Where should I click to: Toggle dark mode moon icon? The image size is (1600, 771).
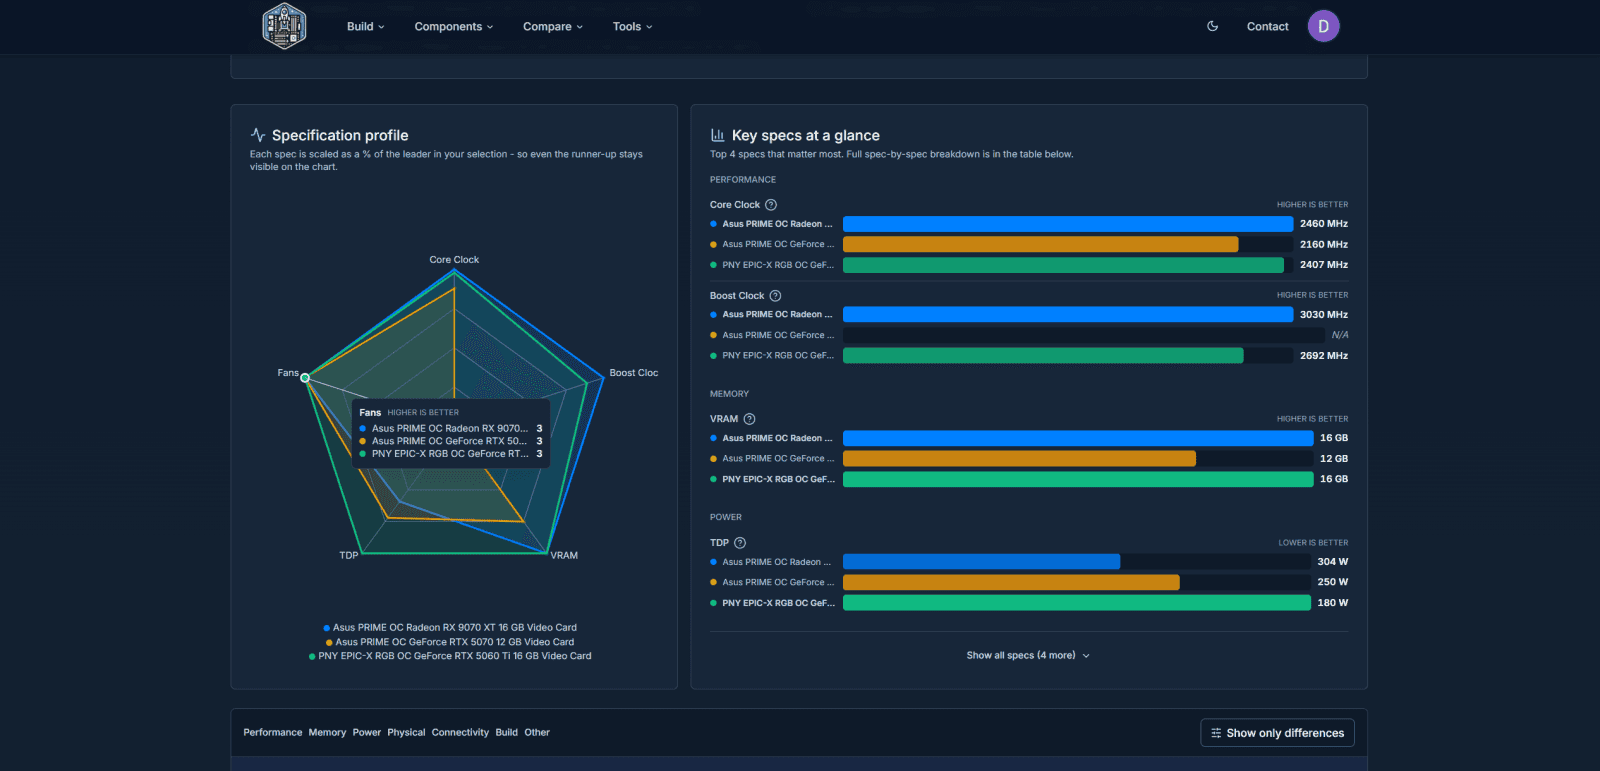(1213, 27)
